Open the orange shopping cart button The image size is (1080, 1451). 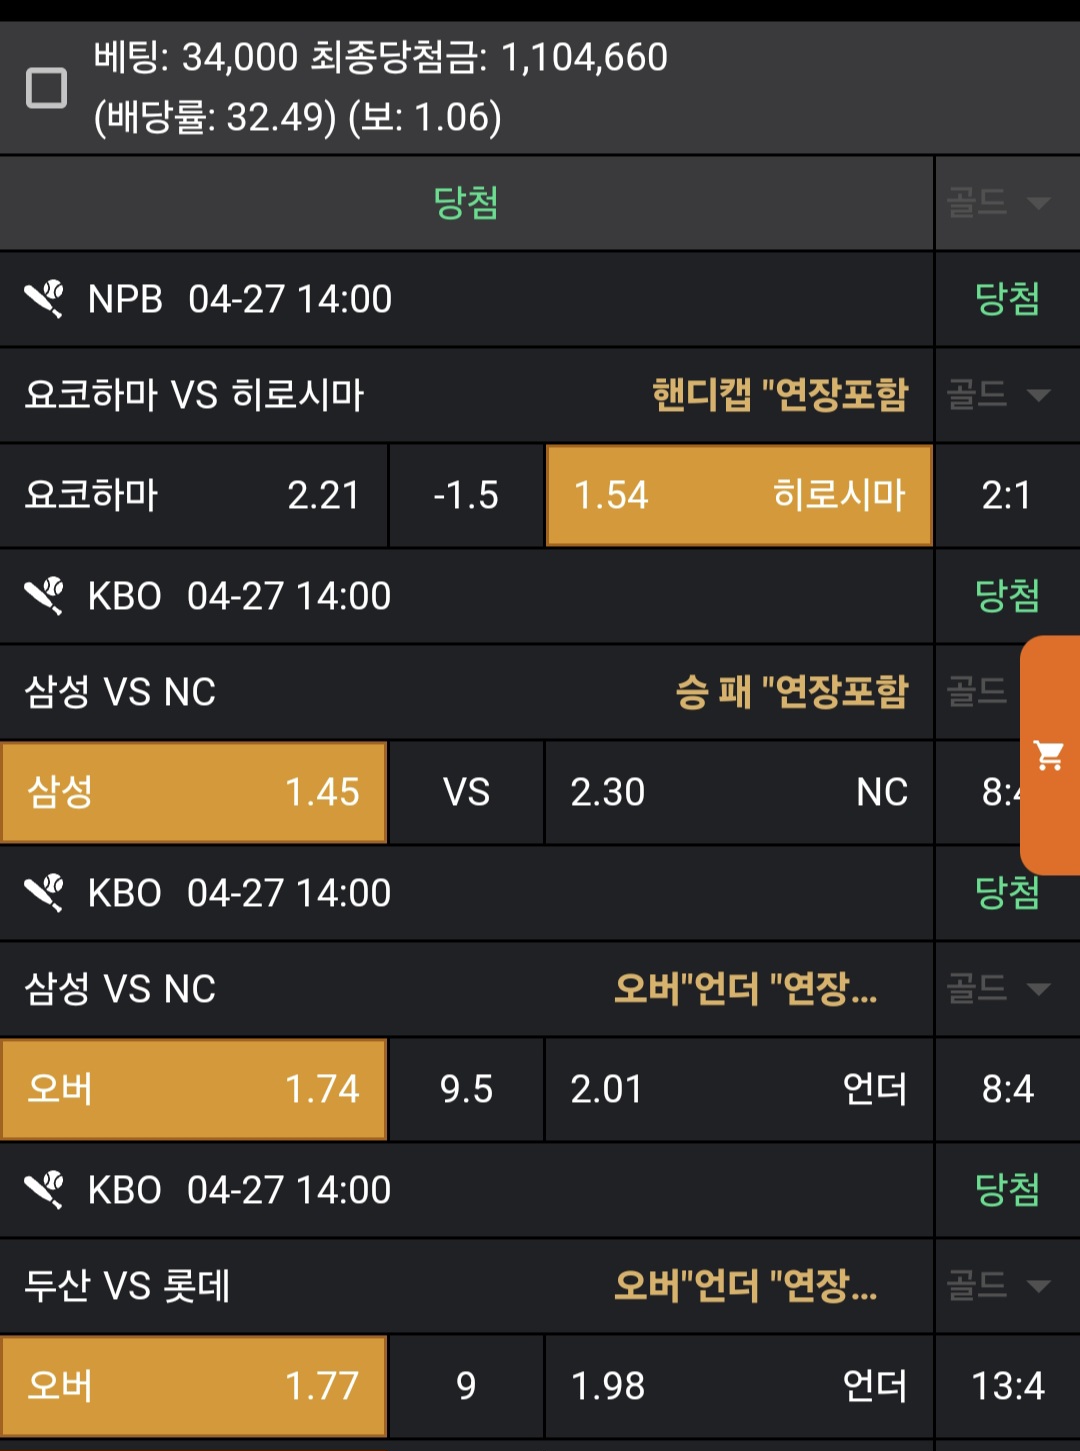tap(1049, 755)
